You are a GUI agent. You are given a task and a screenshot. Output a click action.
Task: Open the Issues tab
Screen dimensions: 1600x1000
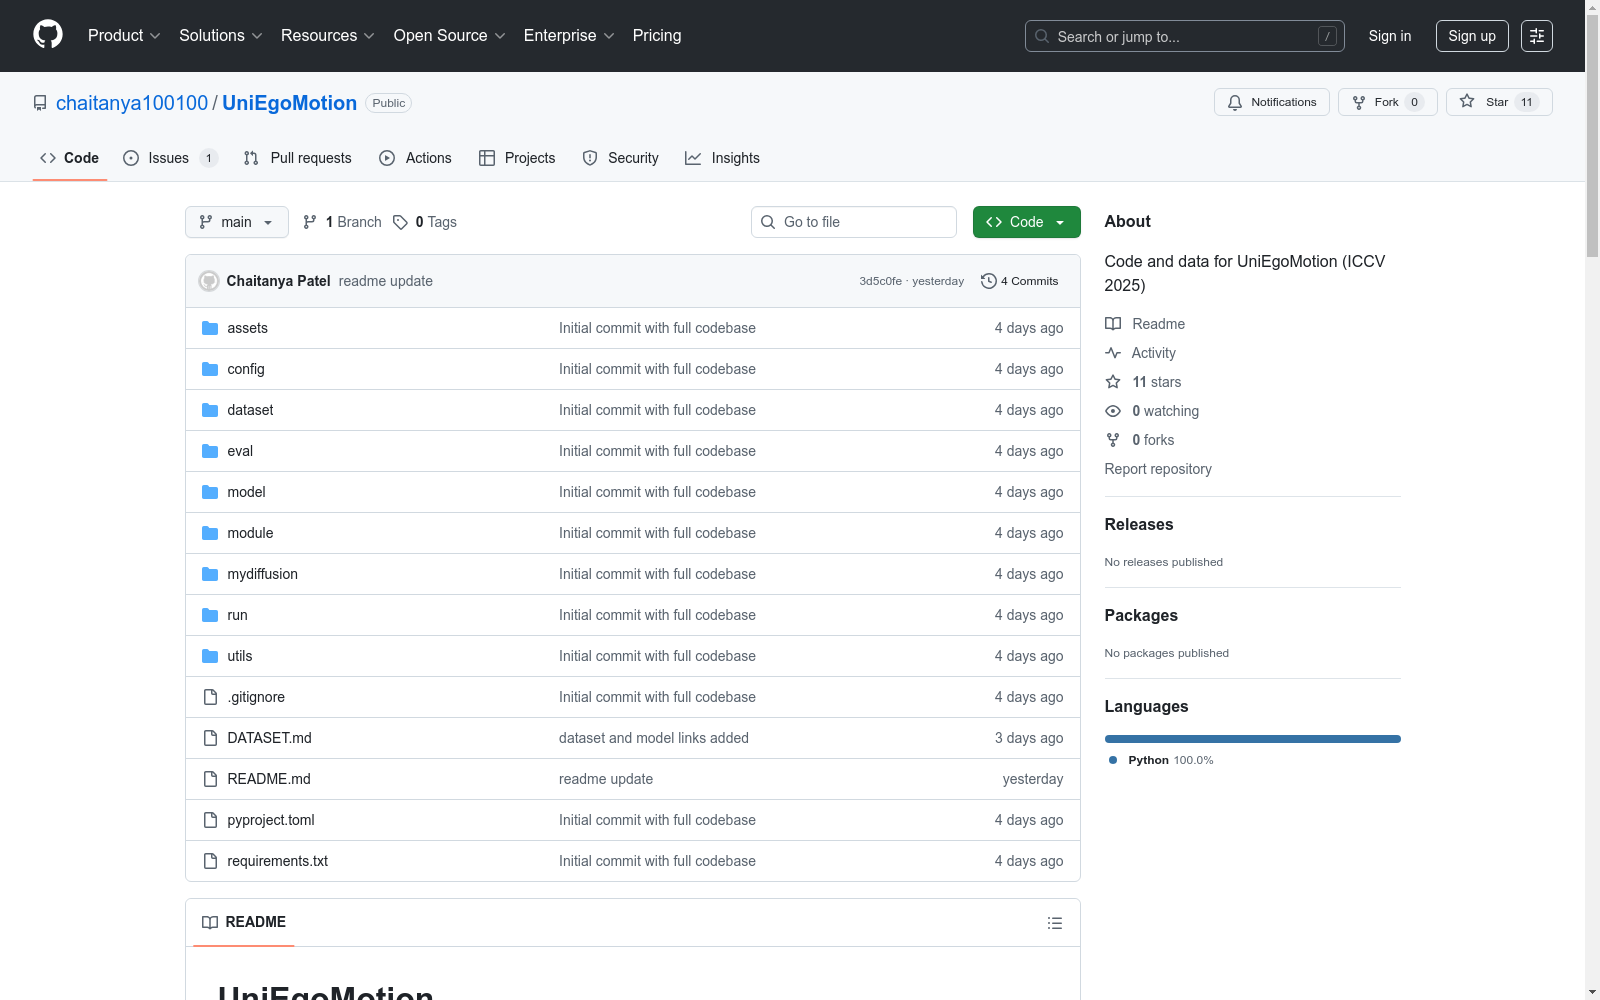click(170, 158)
